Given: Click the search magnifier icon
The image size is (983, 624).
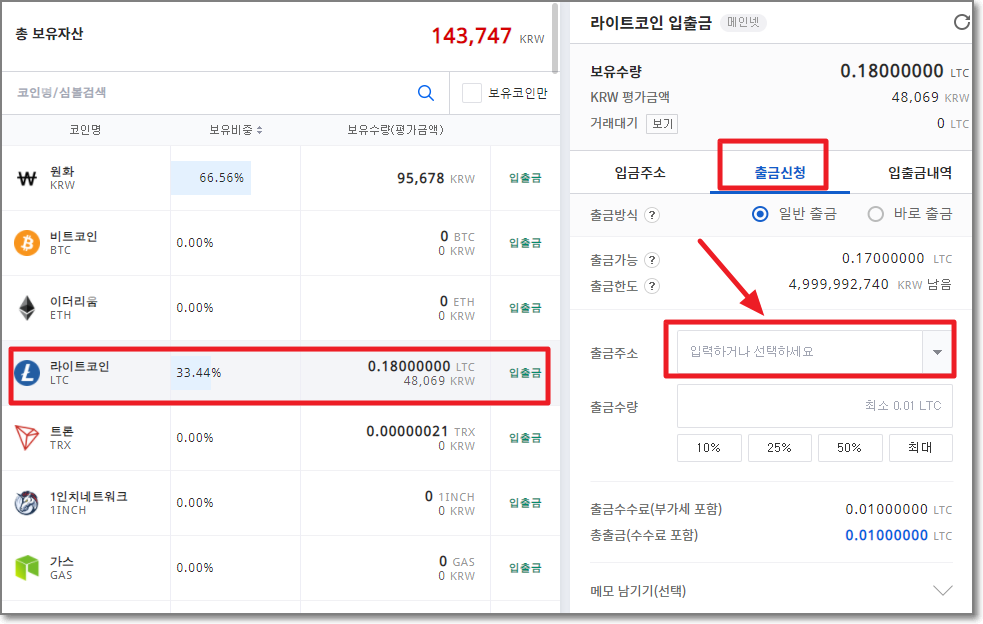Looking at the screenshot, I should [x=426, y=93].
